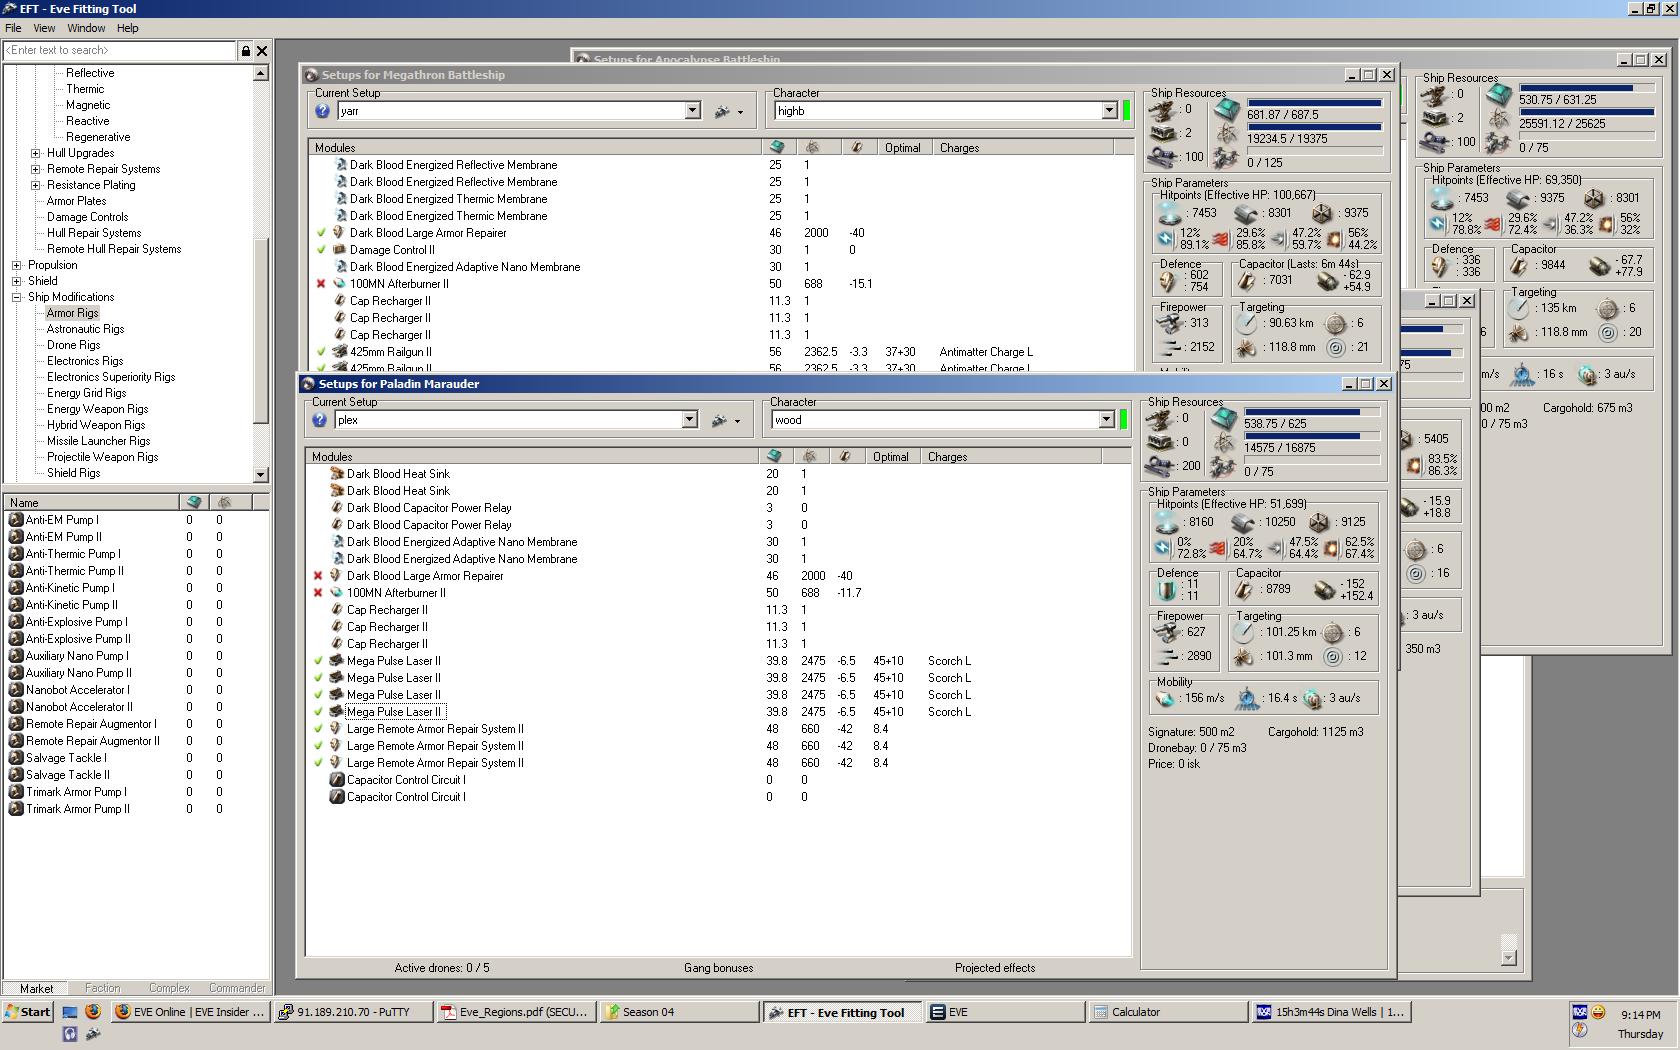The width and height of the screenshot is (1680, 1050).
Task: Click the Paladin CPU usage bar 538.75 / 625
Action: coord(1313,412)
